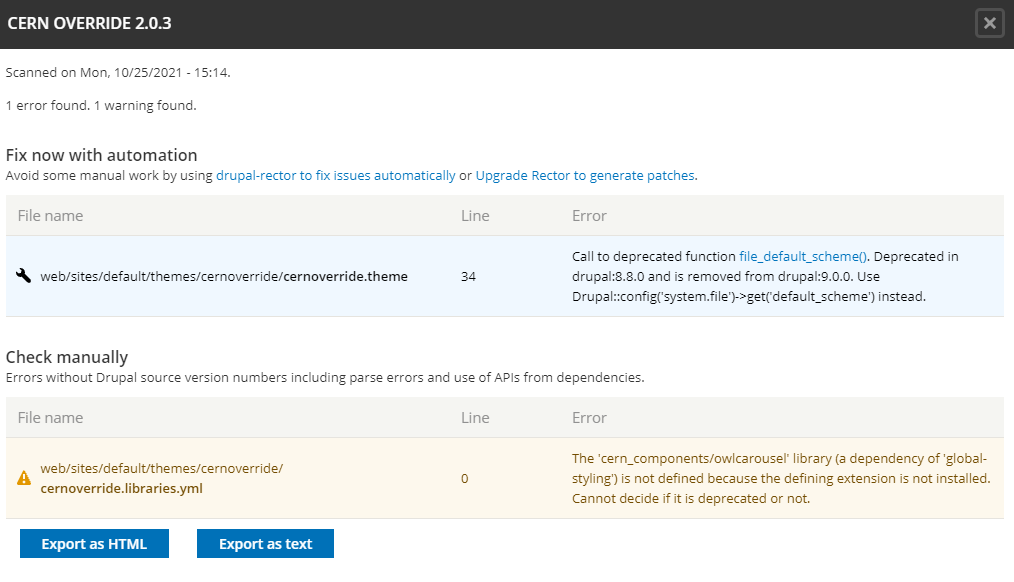Click File name header in Check manually table

coord(50,417)
